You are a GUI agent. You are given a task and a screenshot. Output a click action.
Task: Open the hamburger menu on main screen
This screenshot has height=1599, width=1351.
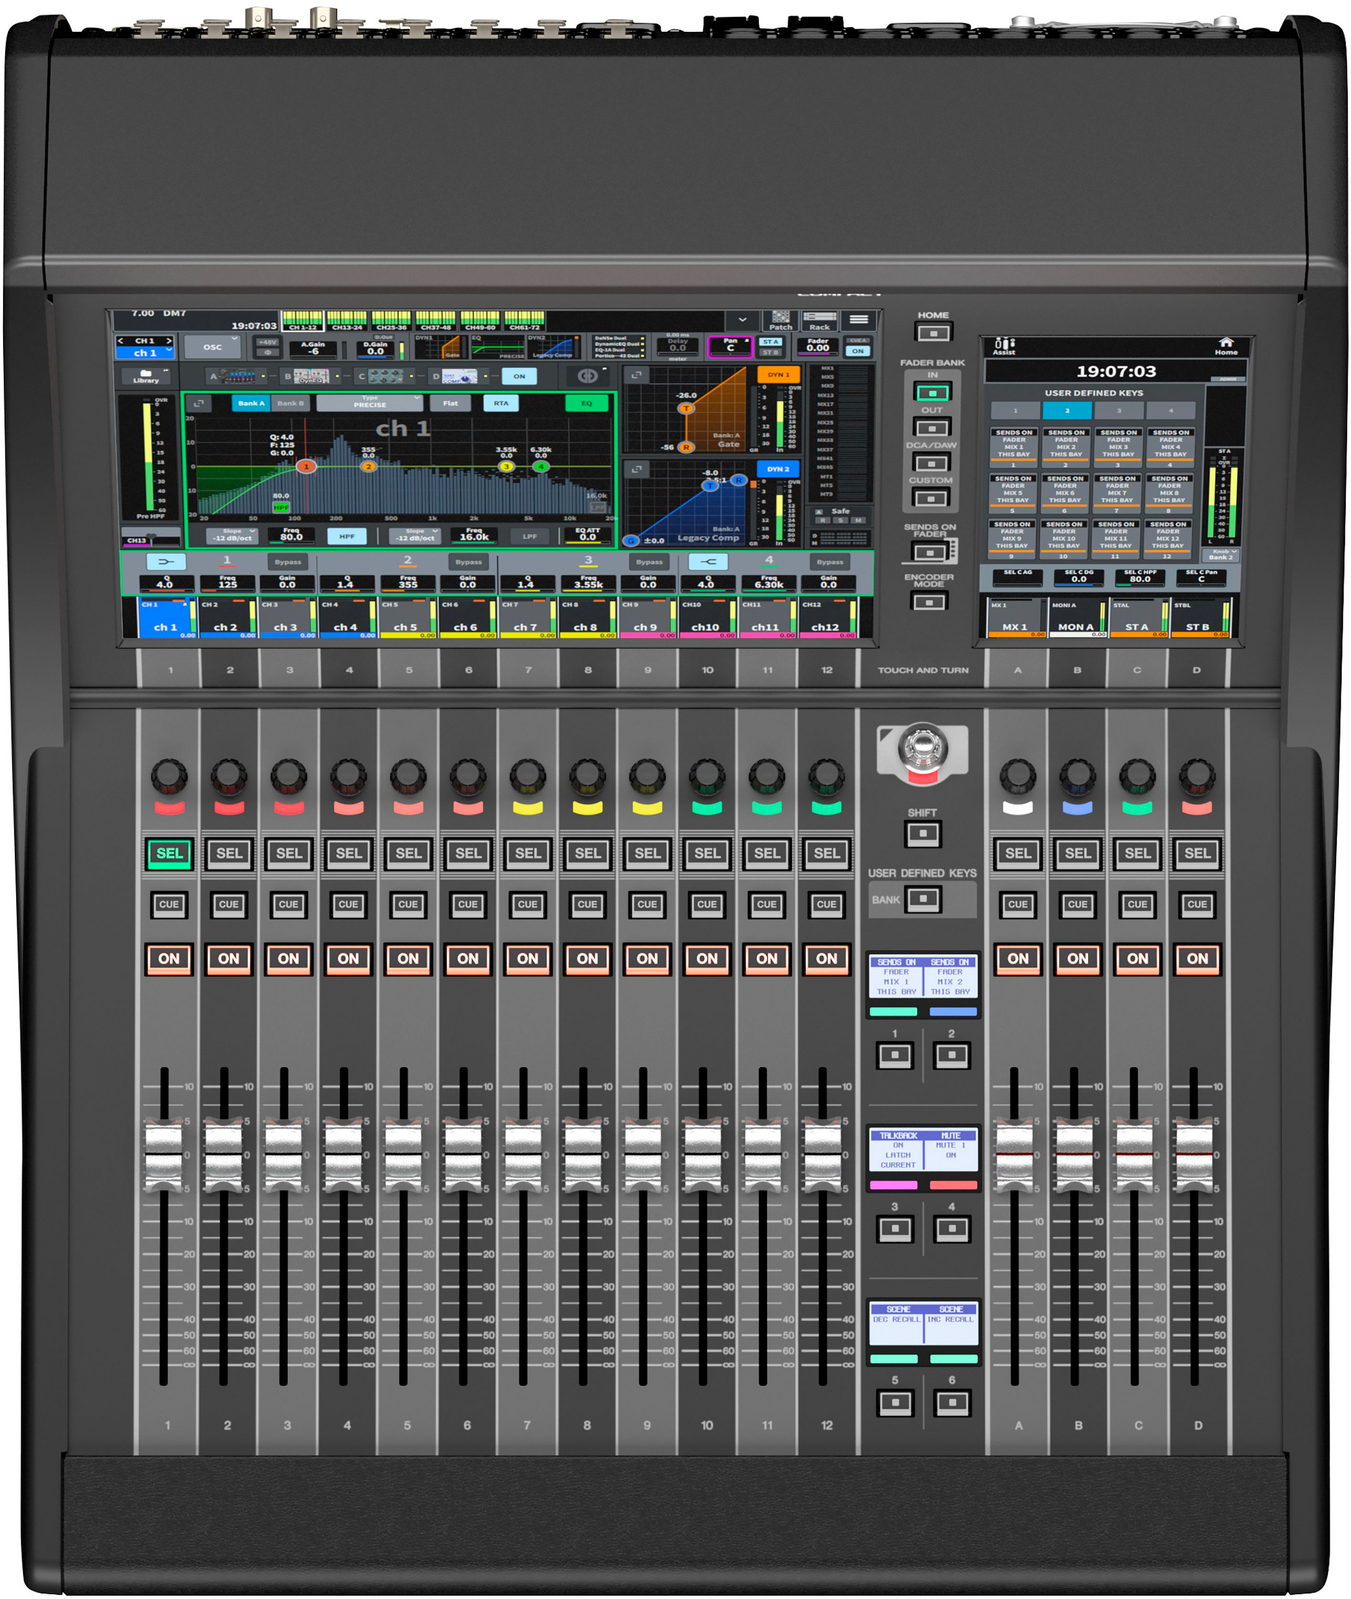click(x=858, y=320)
